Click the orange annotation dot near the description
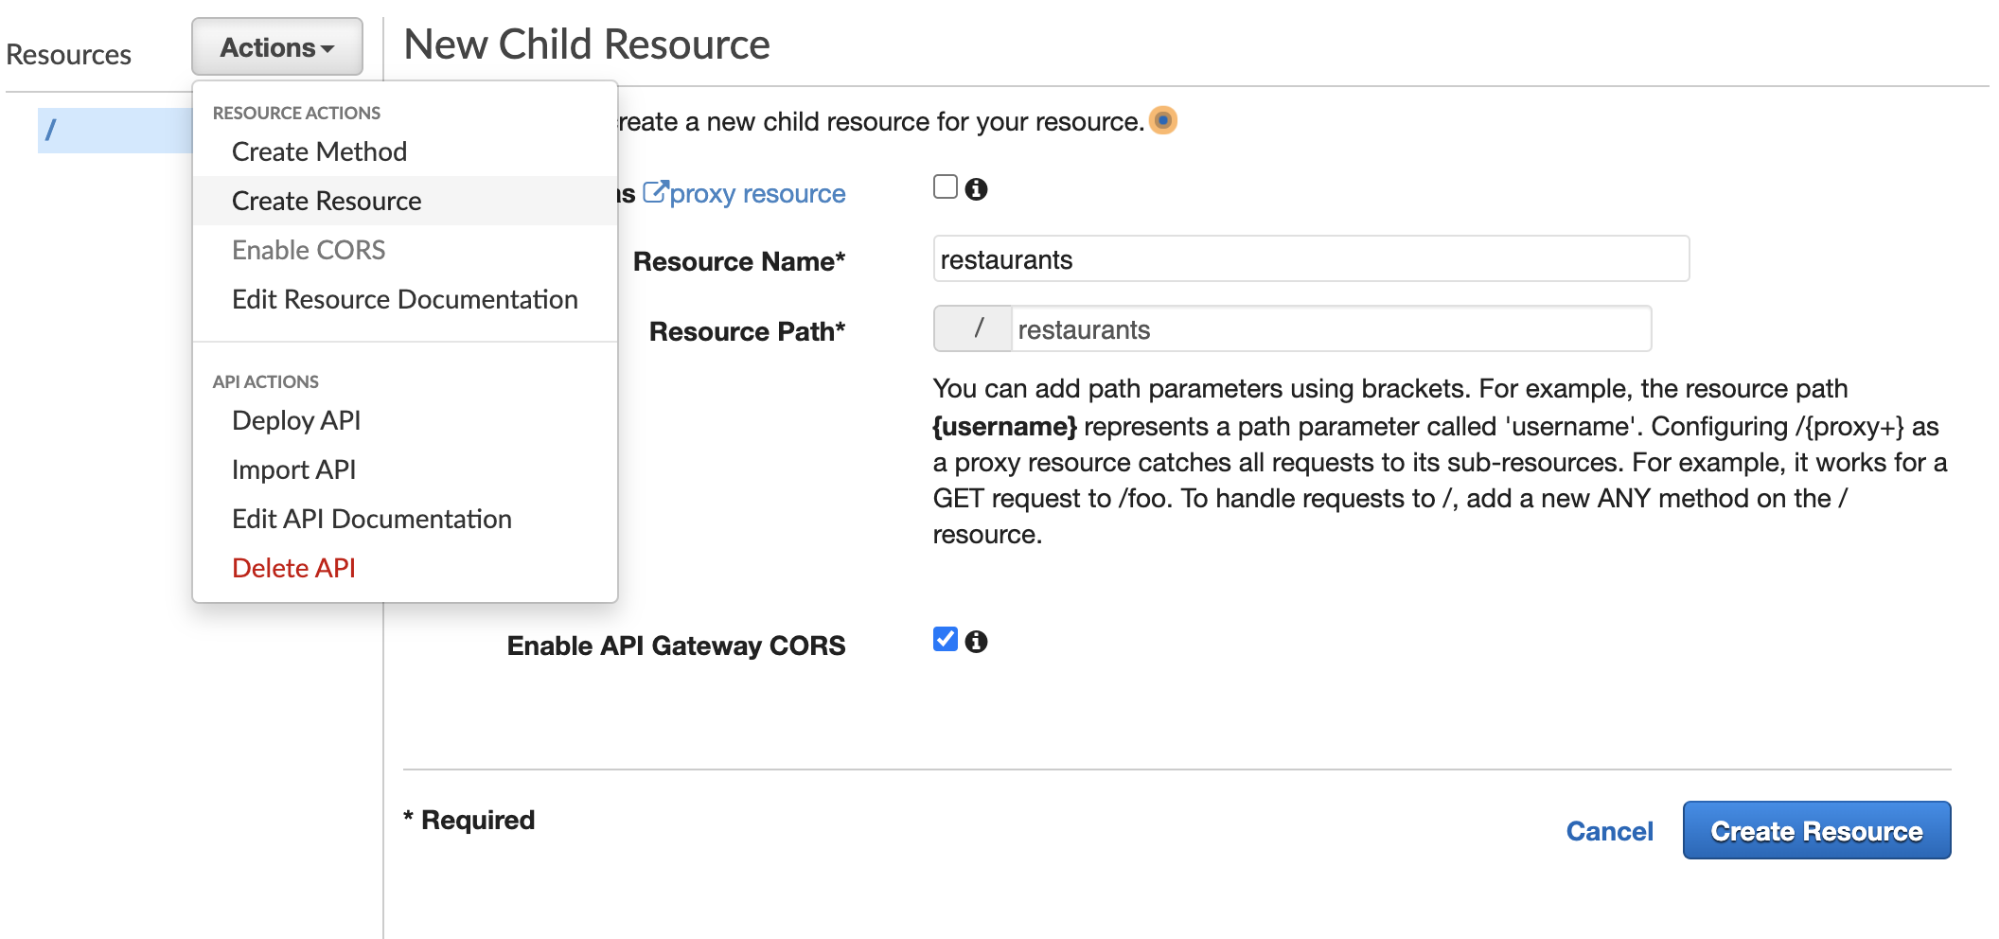This screenshot has height=939, width=1999. point(1163,120)
